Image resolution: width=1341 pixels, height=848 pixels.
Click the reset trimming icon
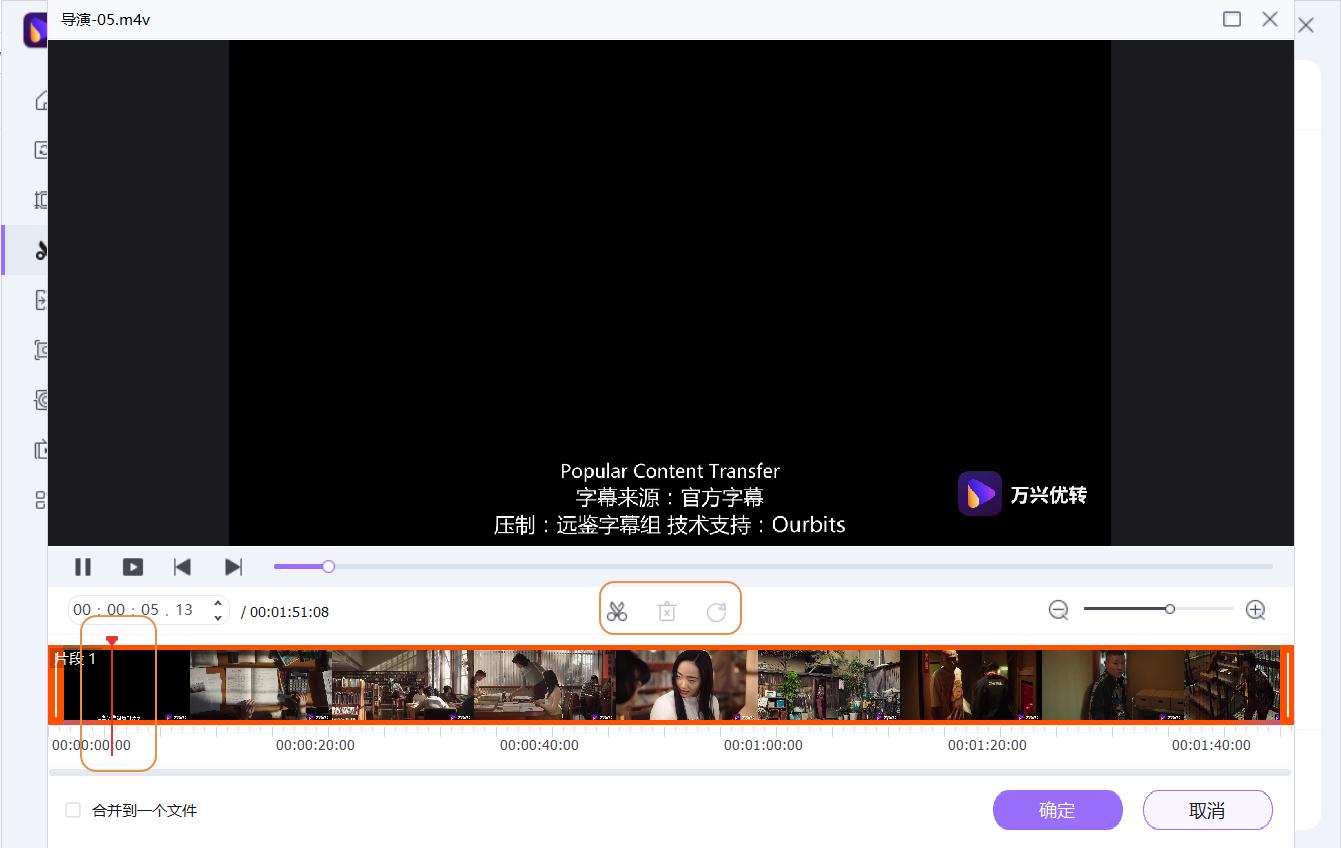(717, 609)
